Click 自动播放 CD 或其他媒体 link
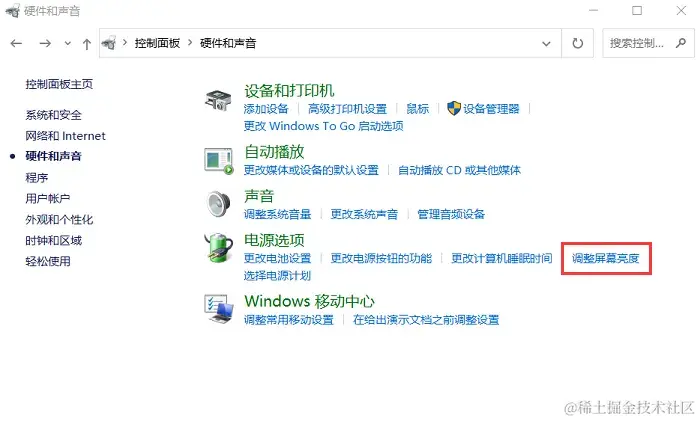This screenshot has height=421, width=700. 459,170
